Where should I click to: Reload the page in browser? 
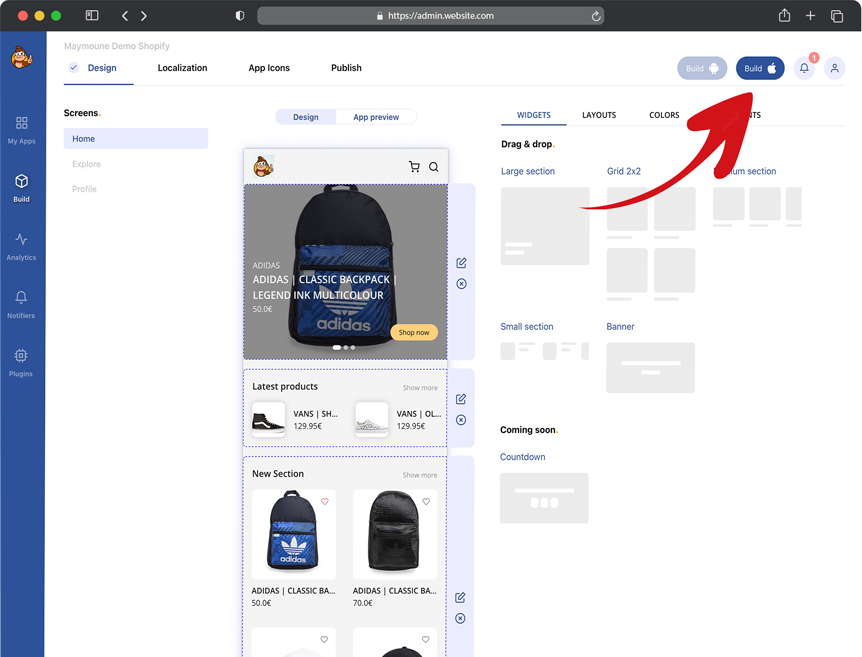coord(596,16)
